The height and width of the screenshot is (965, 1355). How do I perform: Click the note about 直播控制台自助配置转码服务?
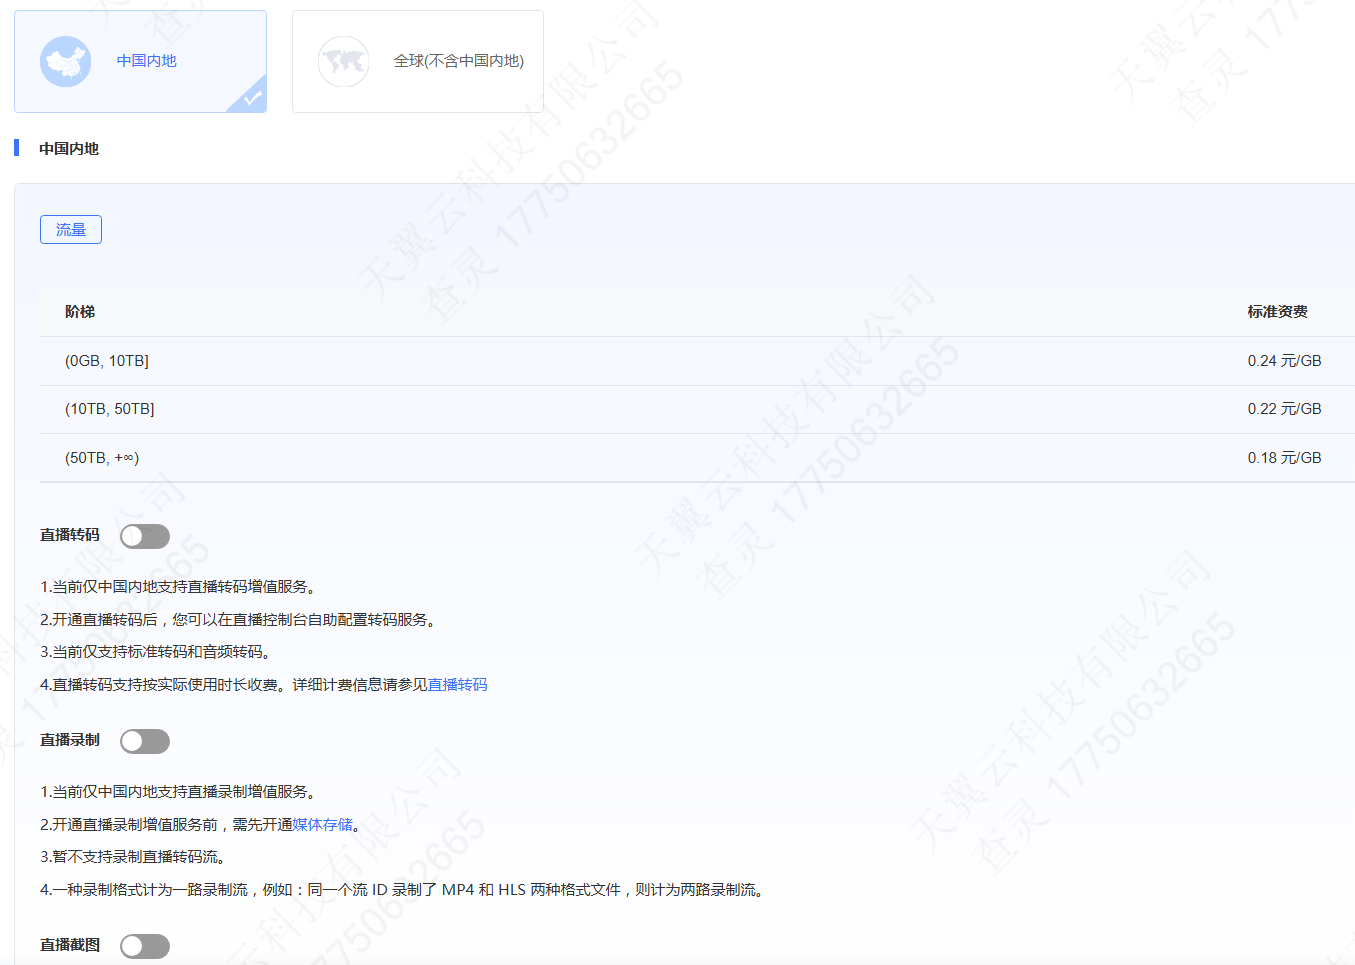240,620
